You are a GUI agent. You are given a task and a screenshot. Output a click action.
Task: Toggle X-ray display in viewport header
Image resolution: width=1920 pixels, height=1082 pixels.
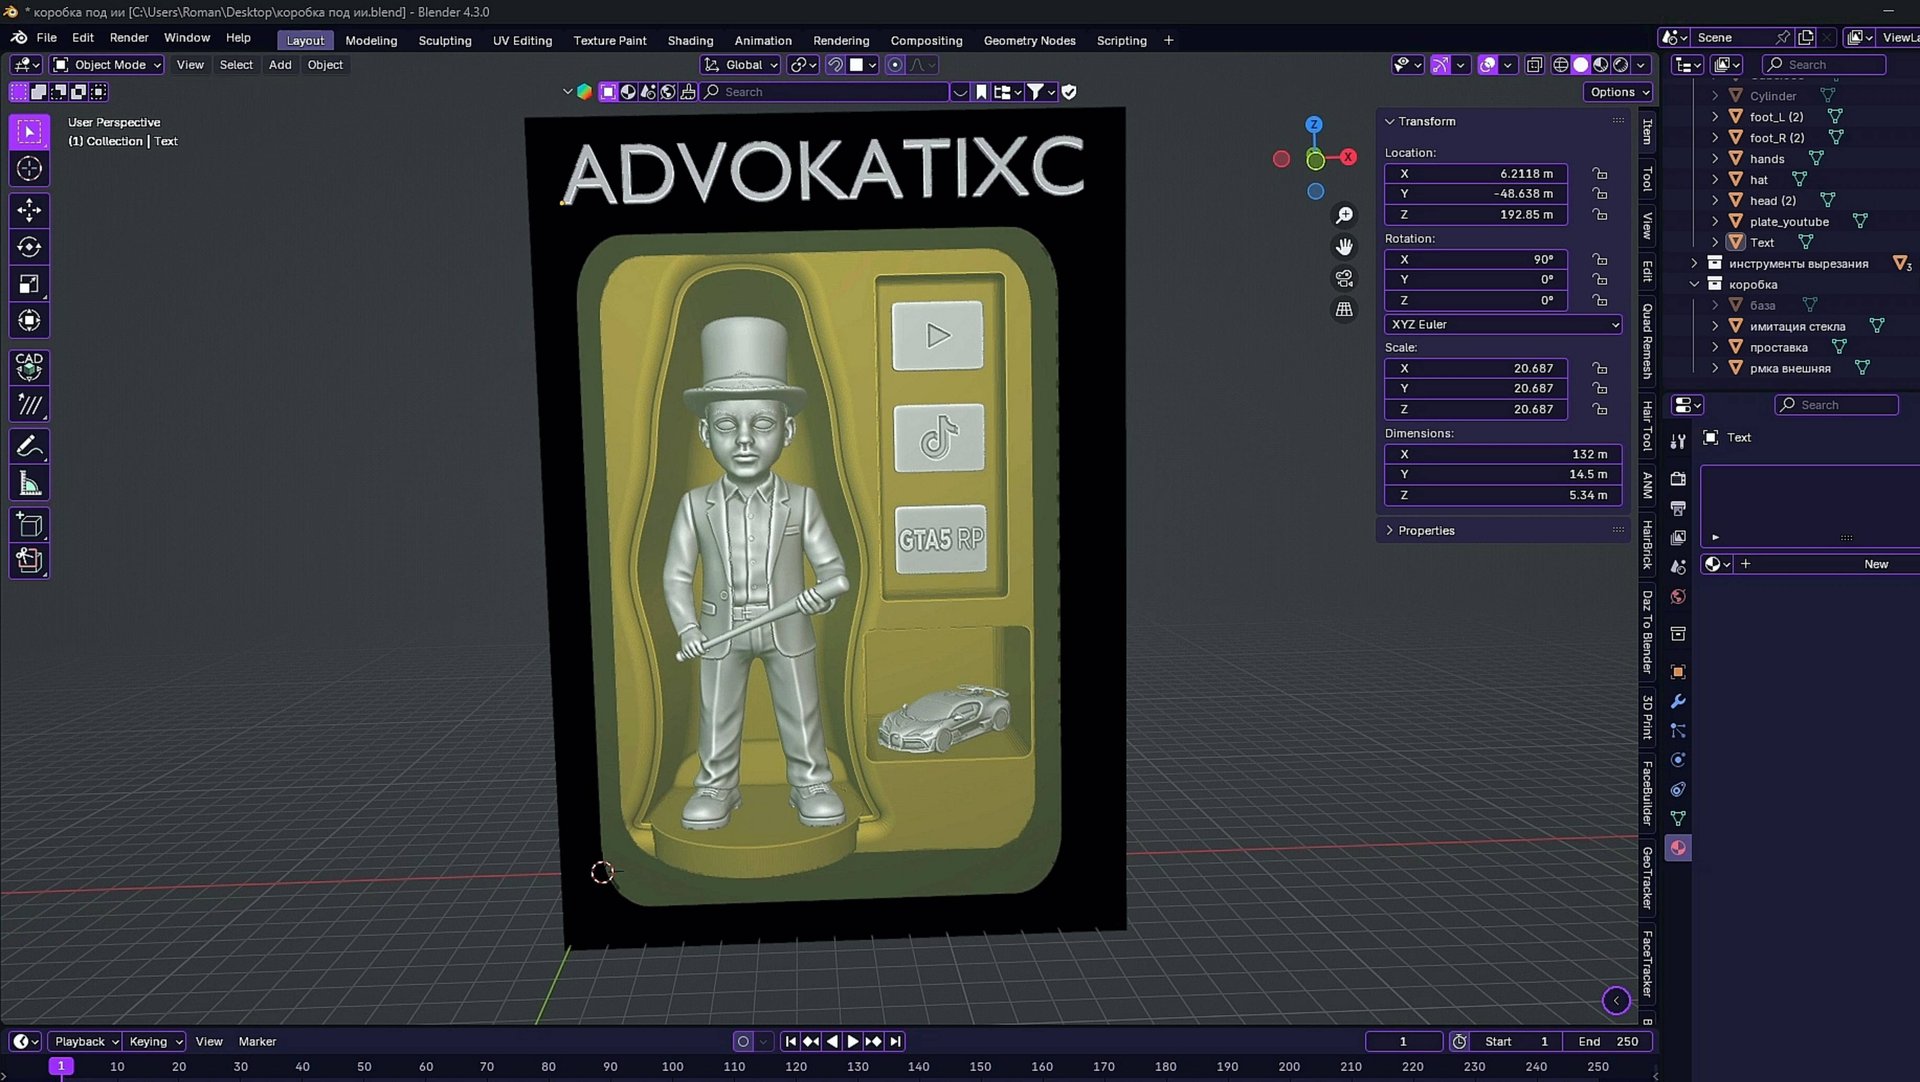pos(1534,65)
